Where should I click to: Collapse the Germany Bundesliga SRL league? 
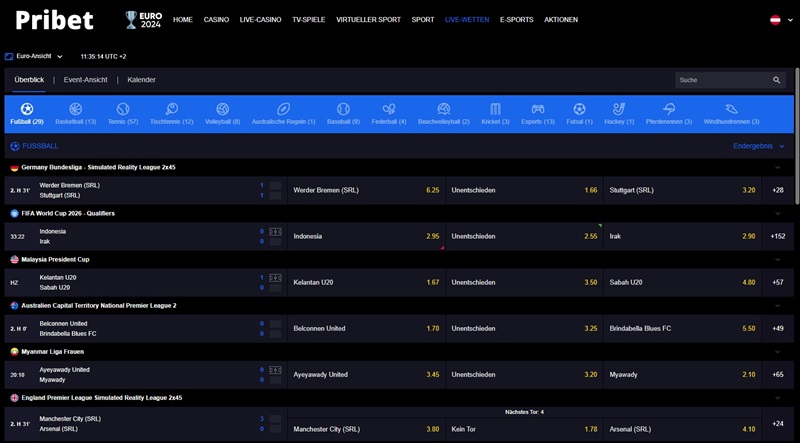[778, 167]
